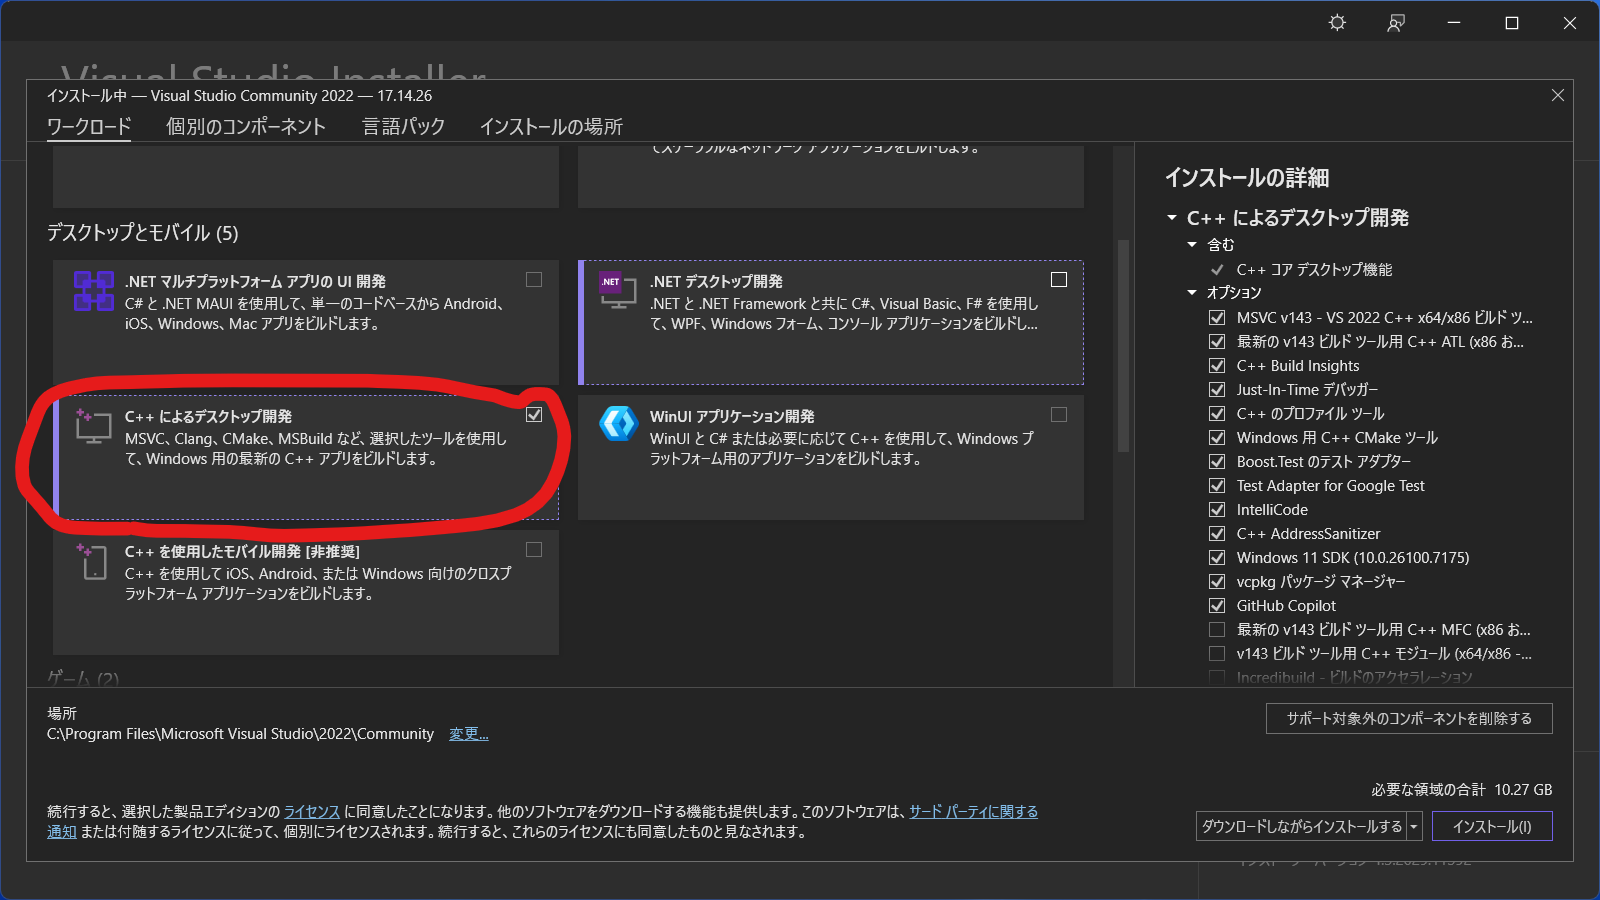The width and height of the screenshot is (1600, 900).
Task: Click the .NET desktop development monitor icon
Action: [x=617, y=290]
